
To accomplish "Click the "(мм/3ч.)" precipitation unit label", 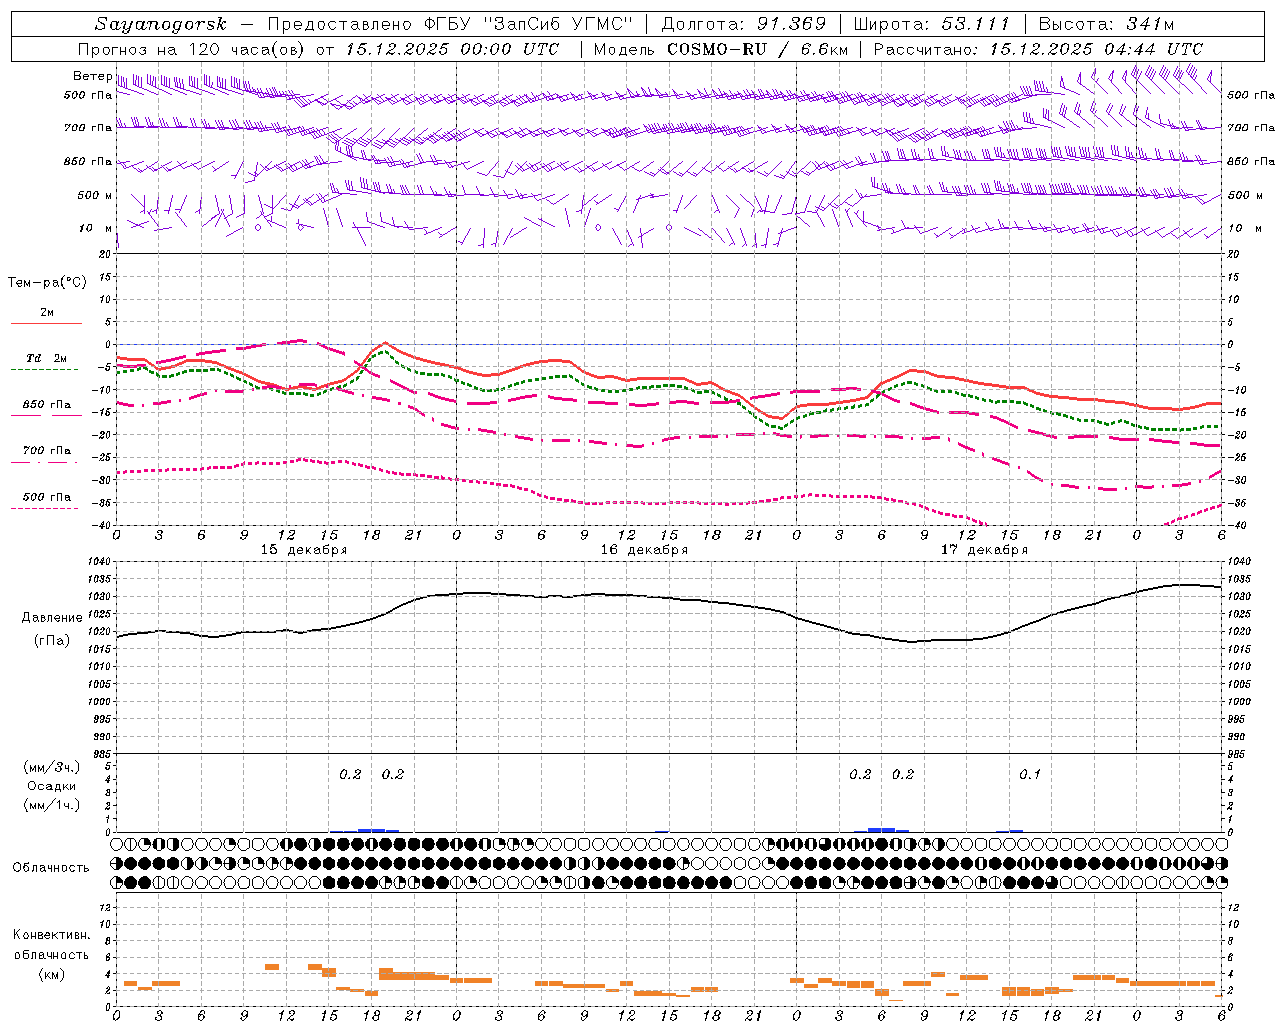I will pos(52,767).
